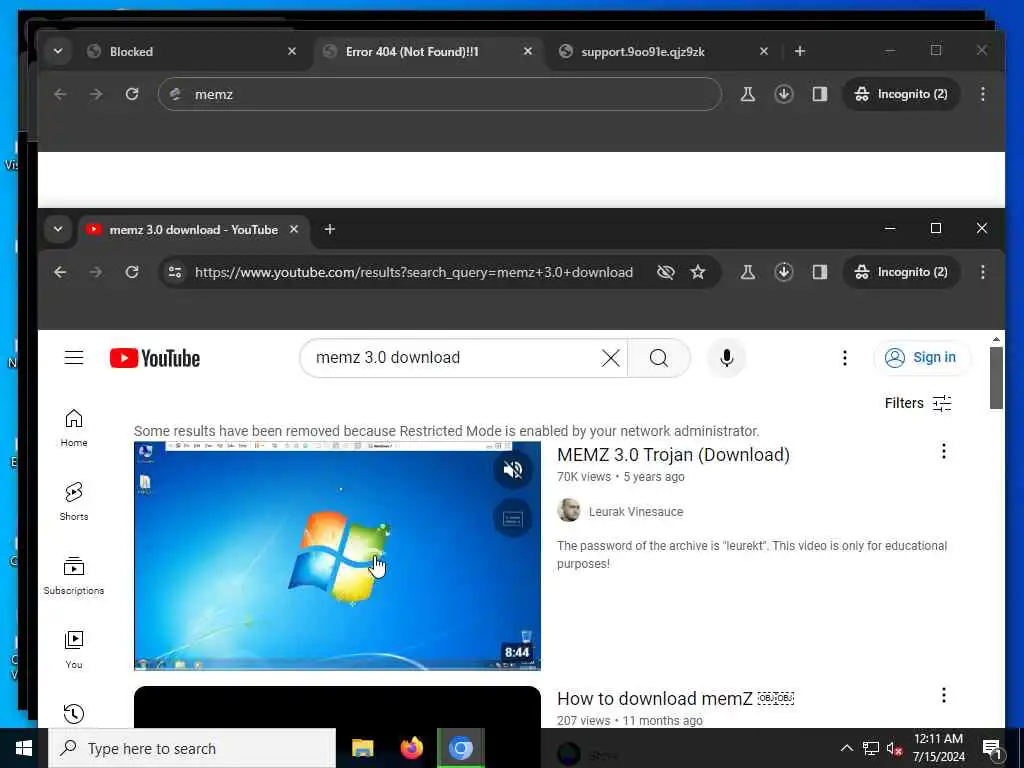
Task: Select the memz 3.0 download - YouTube tab
Action: pos(193,229)
